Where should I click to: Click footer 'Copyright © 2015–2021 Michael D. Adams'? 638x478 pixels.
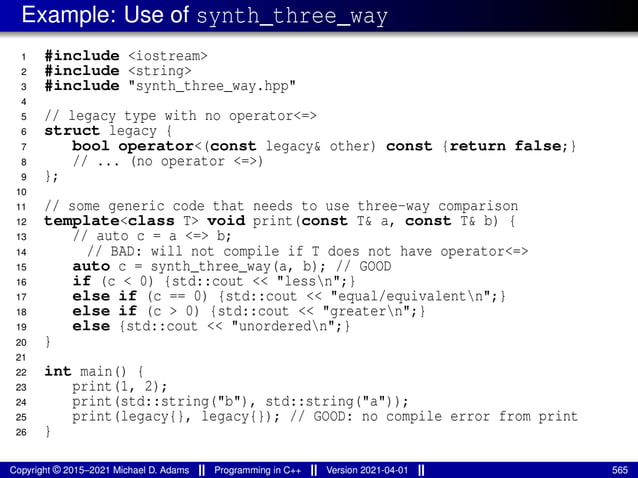pyautogui.click(x=99, y=470)
